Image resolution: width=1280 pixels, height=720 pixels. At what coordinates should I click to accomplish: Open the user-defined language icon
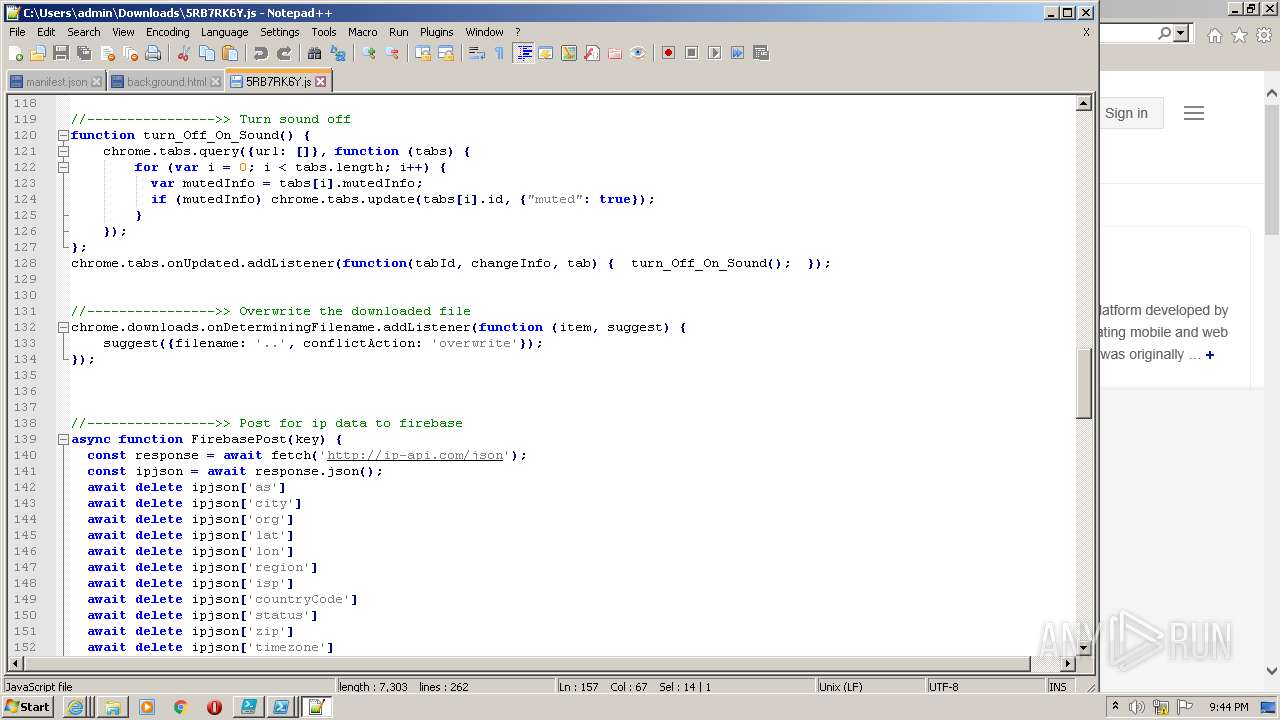tap(546, 53)
